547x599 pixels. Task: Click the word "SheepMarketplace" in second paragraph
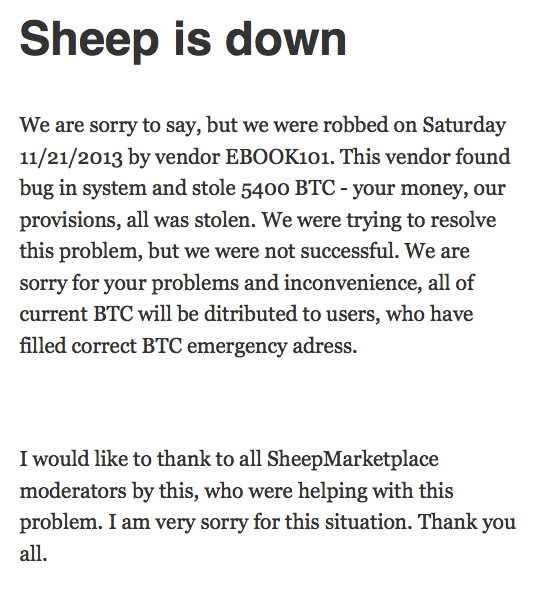point(353,459)
